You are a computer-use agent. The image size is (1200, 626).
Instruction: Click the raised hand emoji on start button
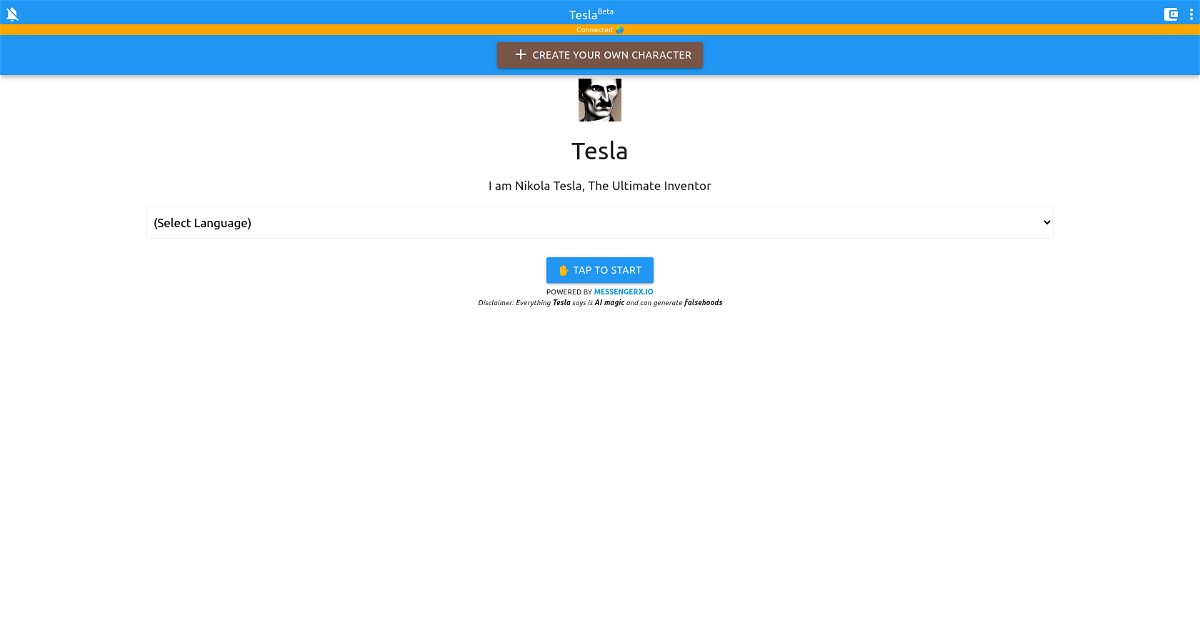(564, 270)
